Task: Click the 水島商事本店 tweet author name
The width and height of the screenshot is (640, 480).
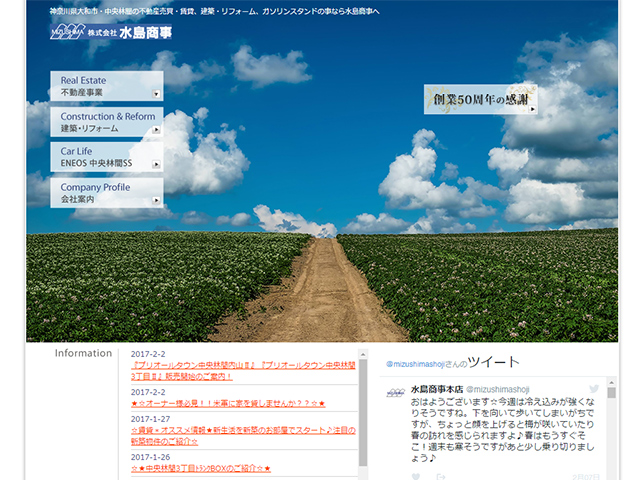Action: tap(435, 388)
